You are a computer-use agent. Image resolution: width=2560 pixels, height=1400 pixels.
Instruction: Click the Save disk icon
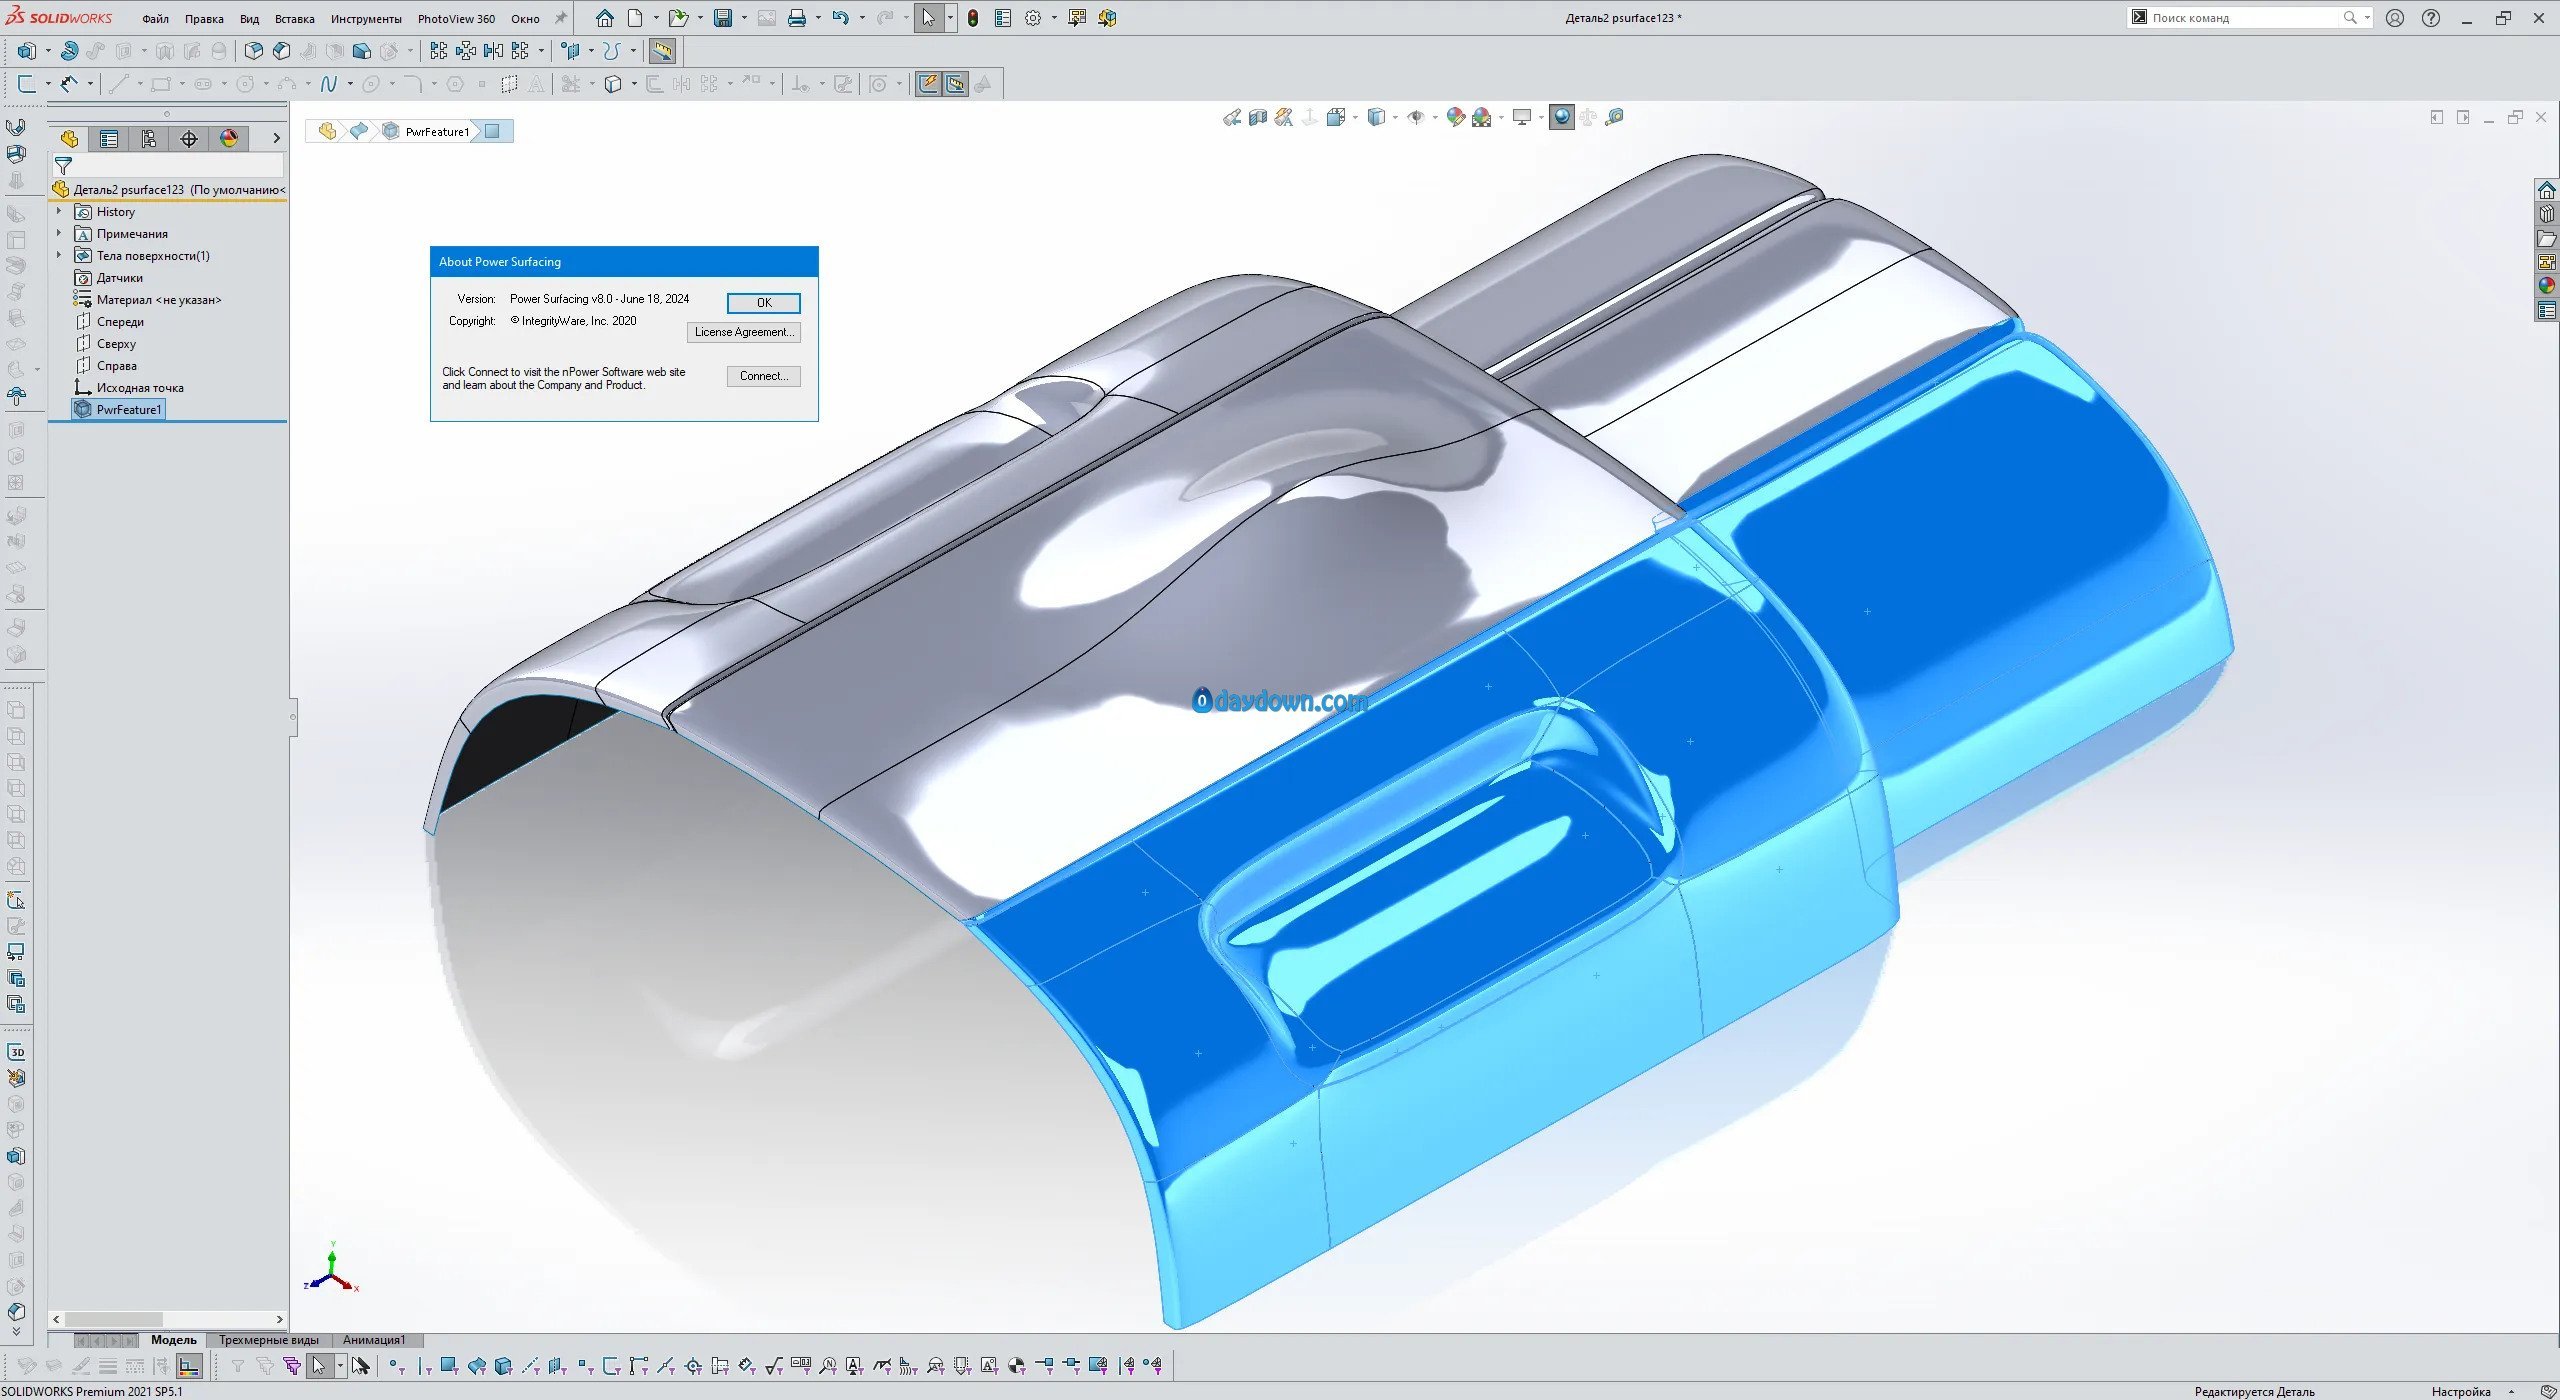(722, 18)
